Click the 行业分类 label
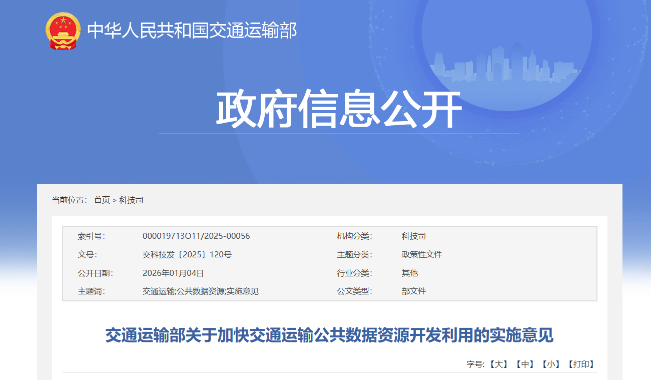 [354, 273]
